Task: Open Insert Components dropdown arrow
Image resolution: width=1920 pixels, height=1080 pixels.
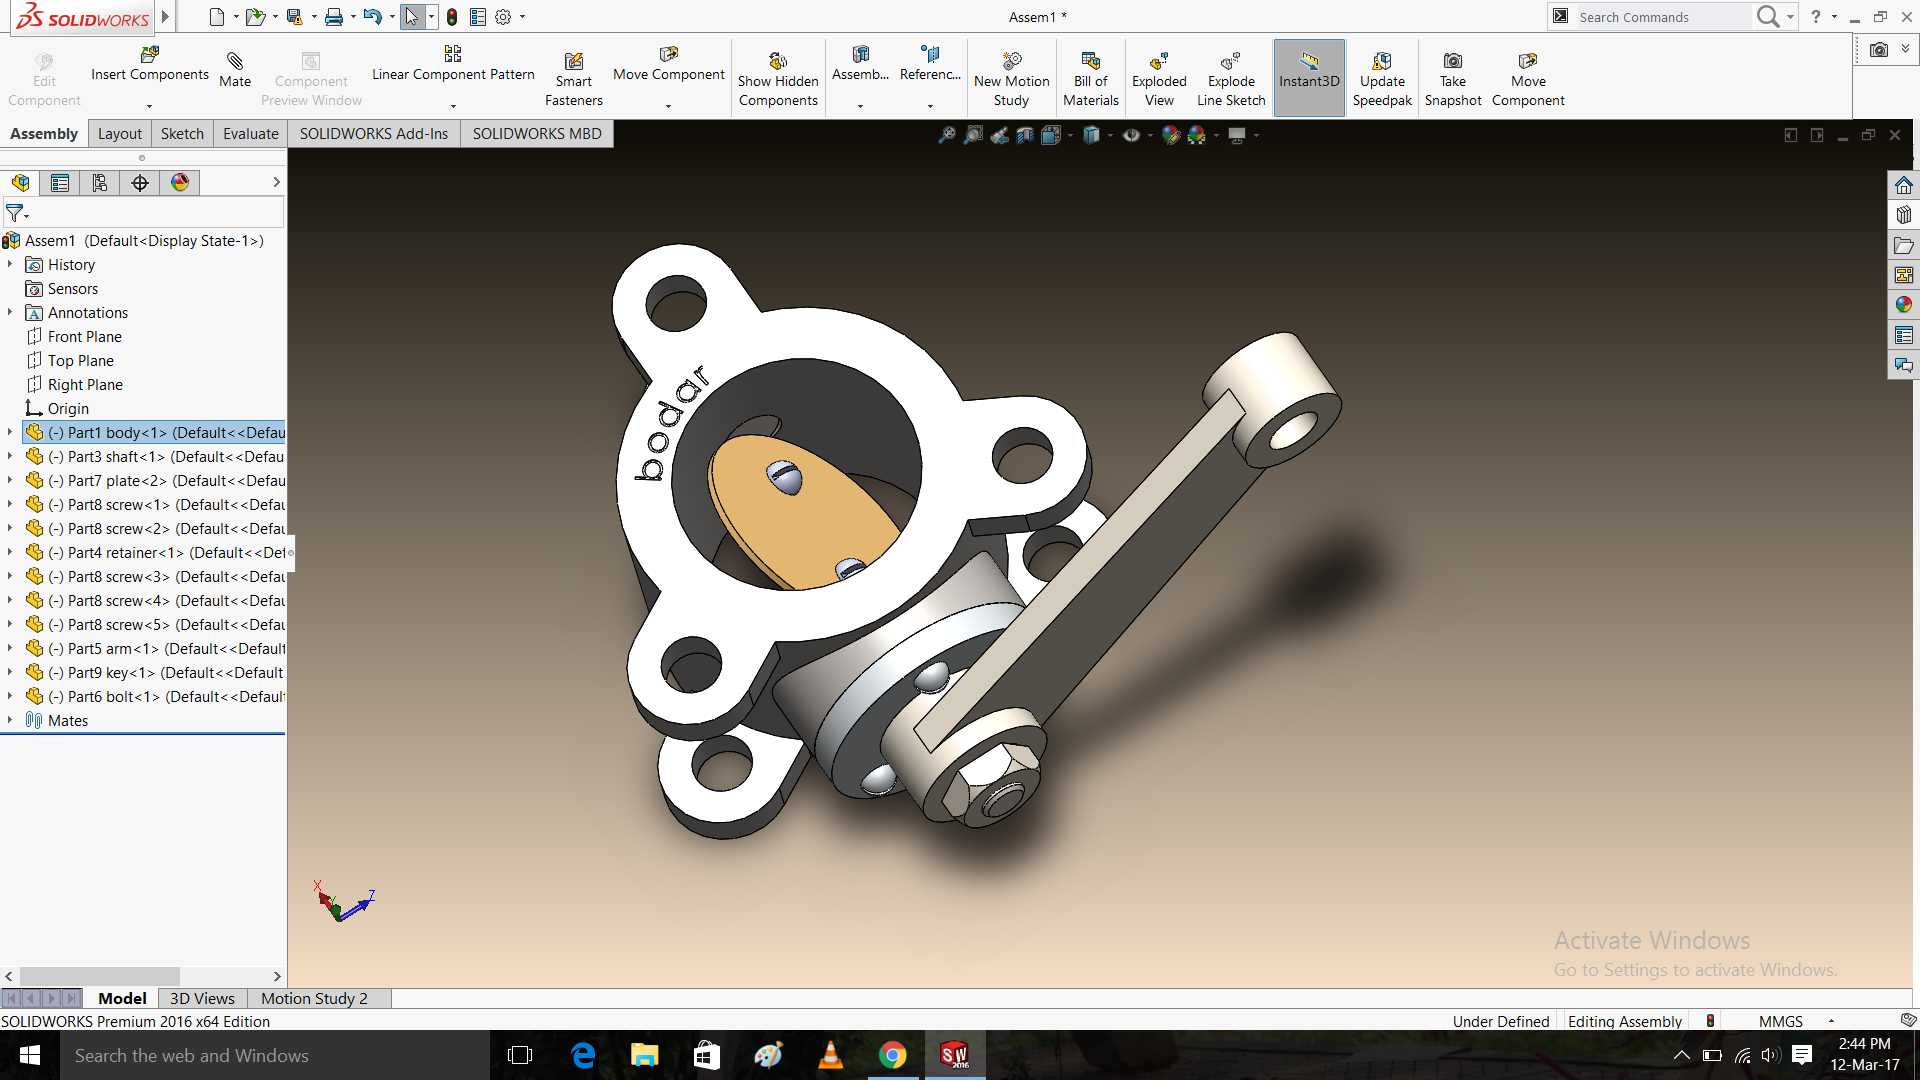Action: coord(149,106)
